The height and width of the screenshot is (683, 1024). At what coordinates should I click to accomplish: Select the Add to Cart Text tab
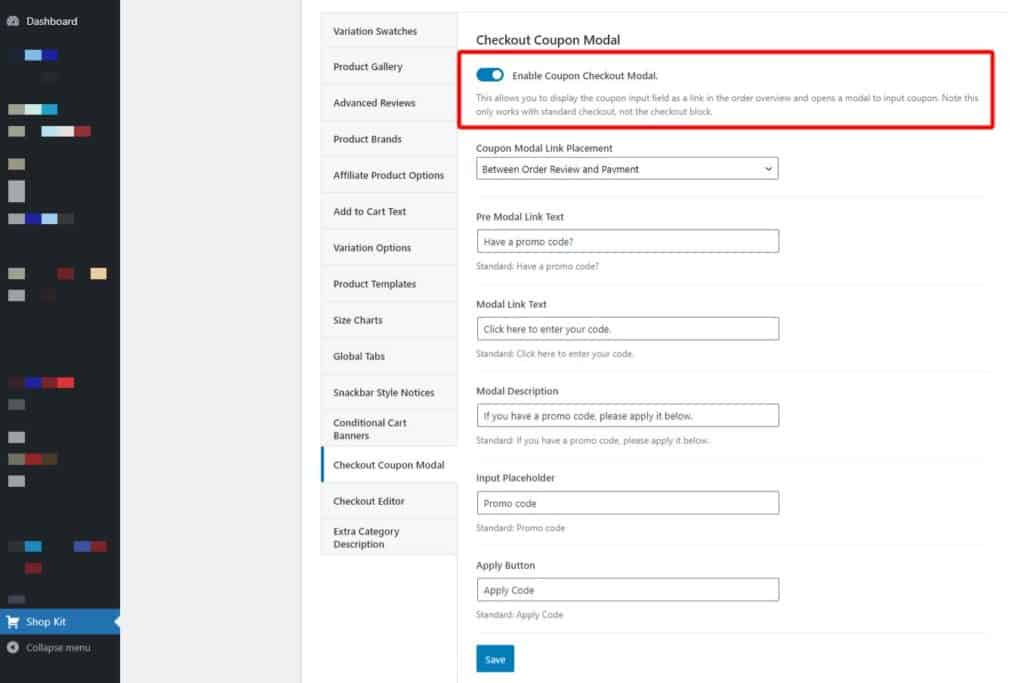[x=370, y=211]
